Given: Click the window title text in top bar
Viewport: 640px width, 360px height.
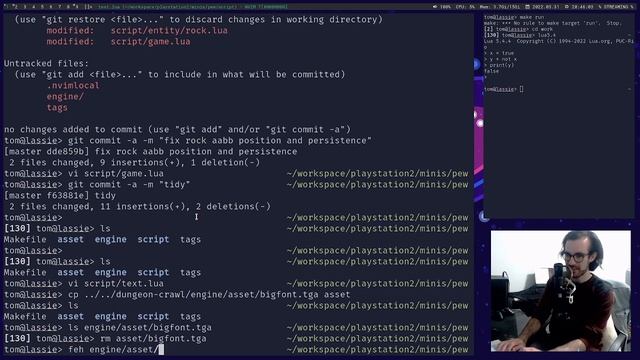Looking at the screenshot, I should point(192,7).
